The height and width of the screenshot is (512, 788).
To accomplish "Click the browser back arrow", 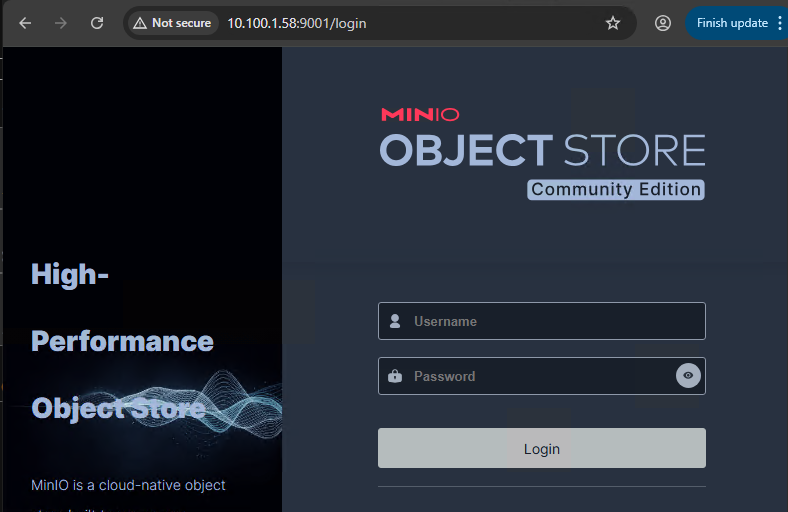I will (25, 23).
